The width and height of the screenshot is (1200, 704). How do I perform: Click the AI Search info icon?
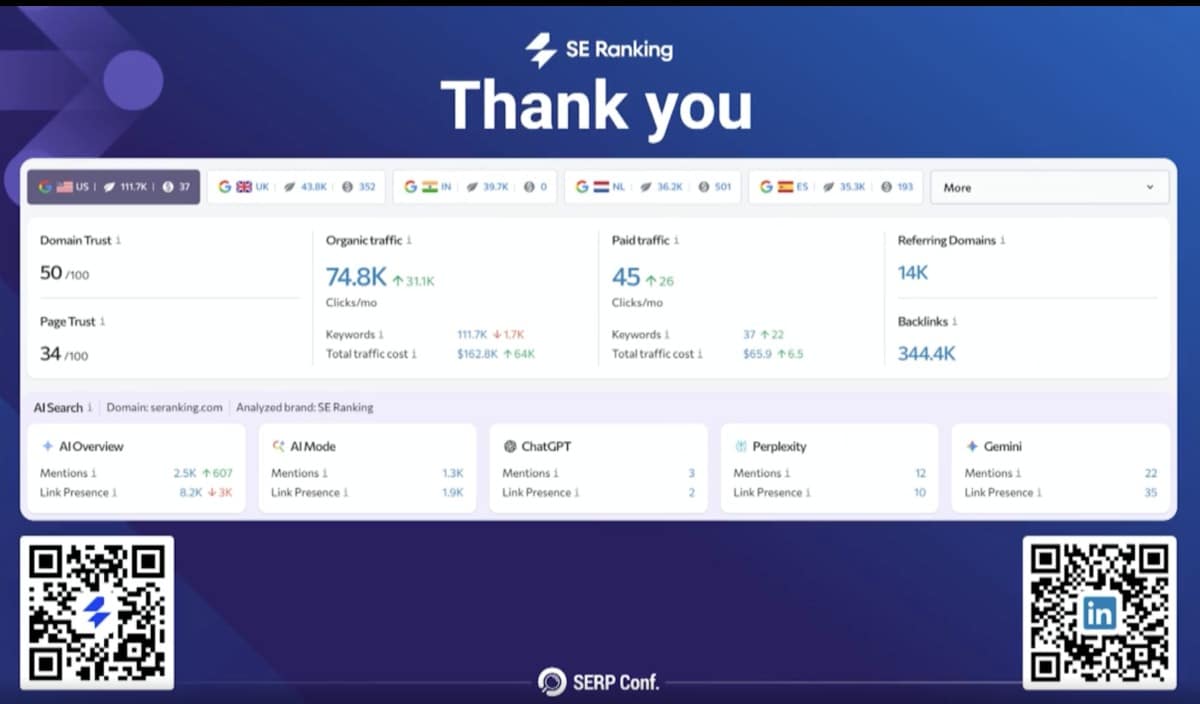coord(90,408)
